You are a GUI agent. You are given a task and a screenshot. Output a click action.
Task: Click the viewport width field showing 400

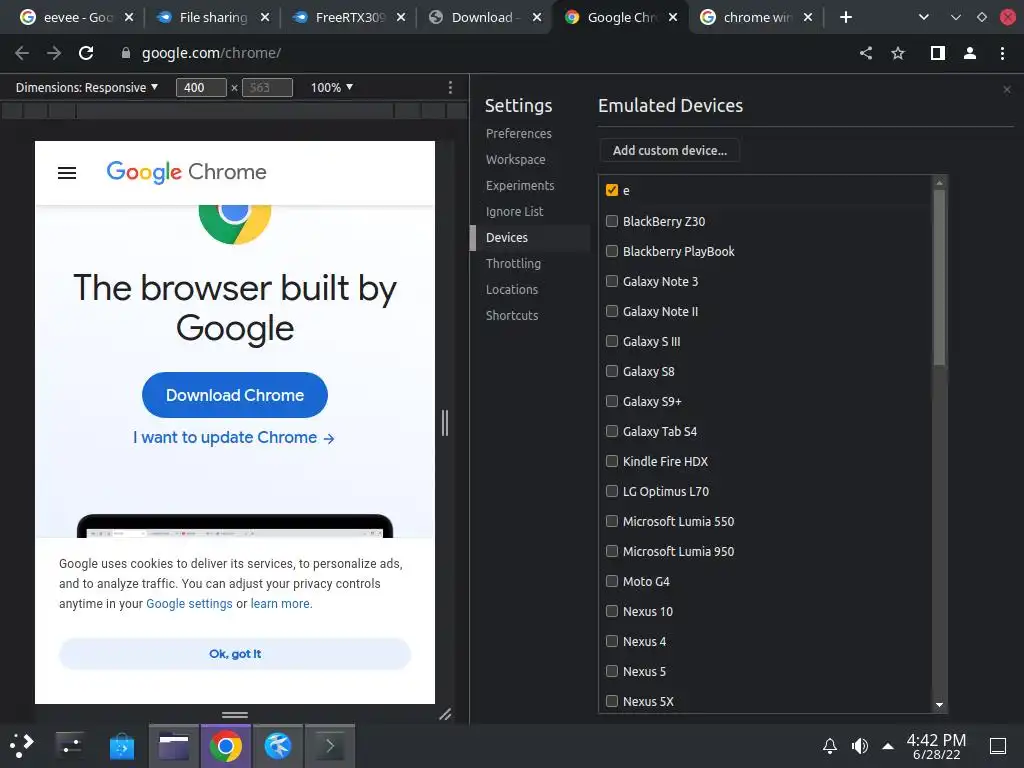point(201,88)
